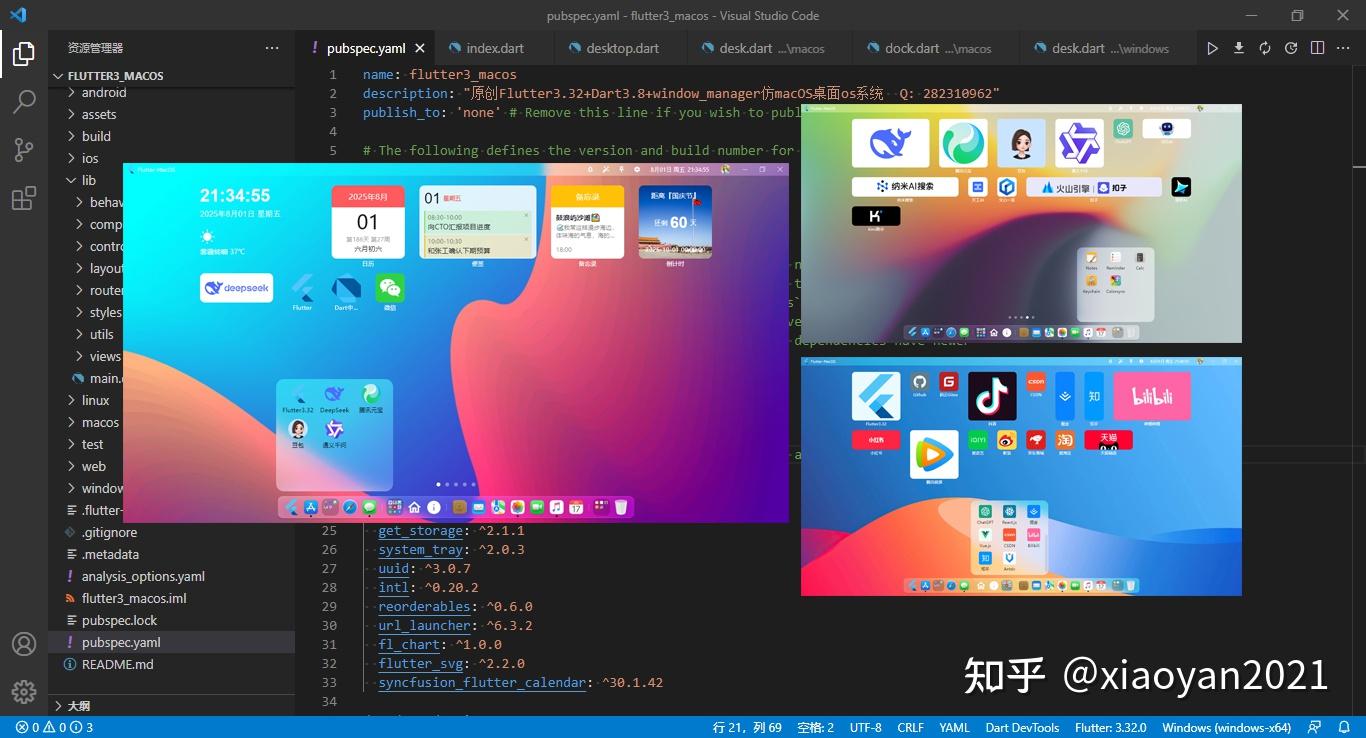Screen dimensions: 1366x738
Task: Toggle the notifications bell in the status bar
Action: click(x=1345, y=728)
